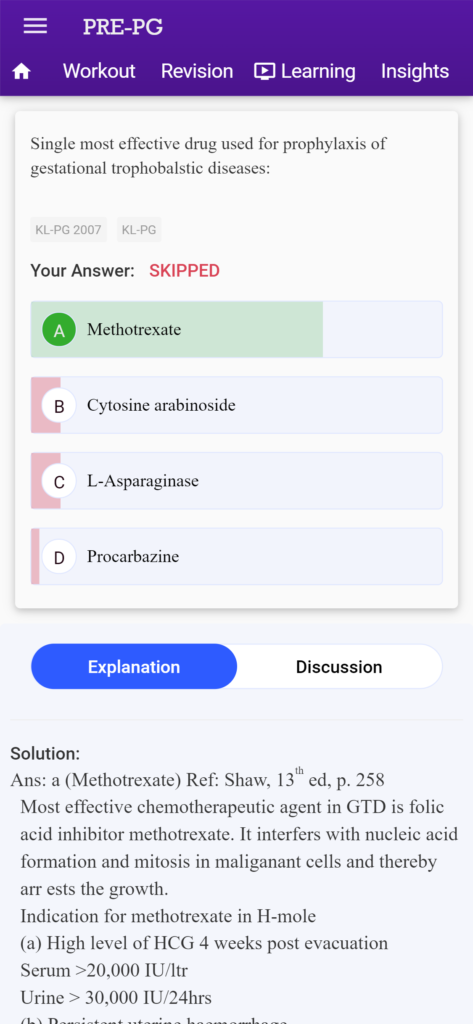The image size is (473, 1024).
Task: Tap the PRE-PG app title
Action: pyautogui.click(x=123, y=27)
